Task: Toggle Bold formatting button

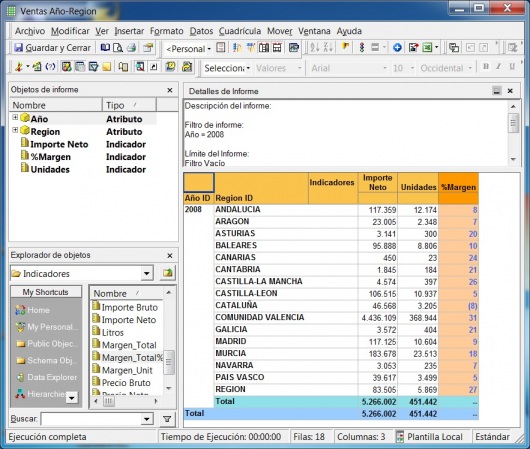Action: coord(486,67)
